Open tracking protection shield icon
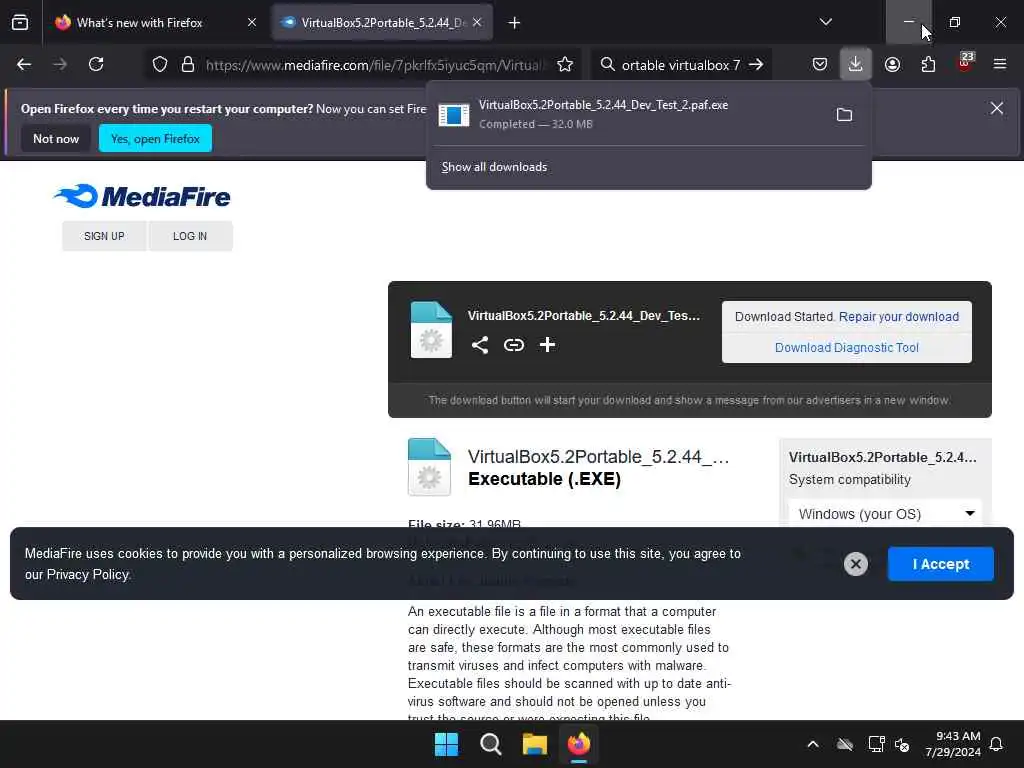 (x=160, y=65)
